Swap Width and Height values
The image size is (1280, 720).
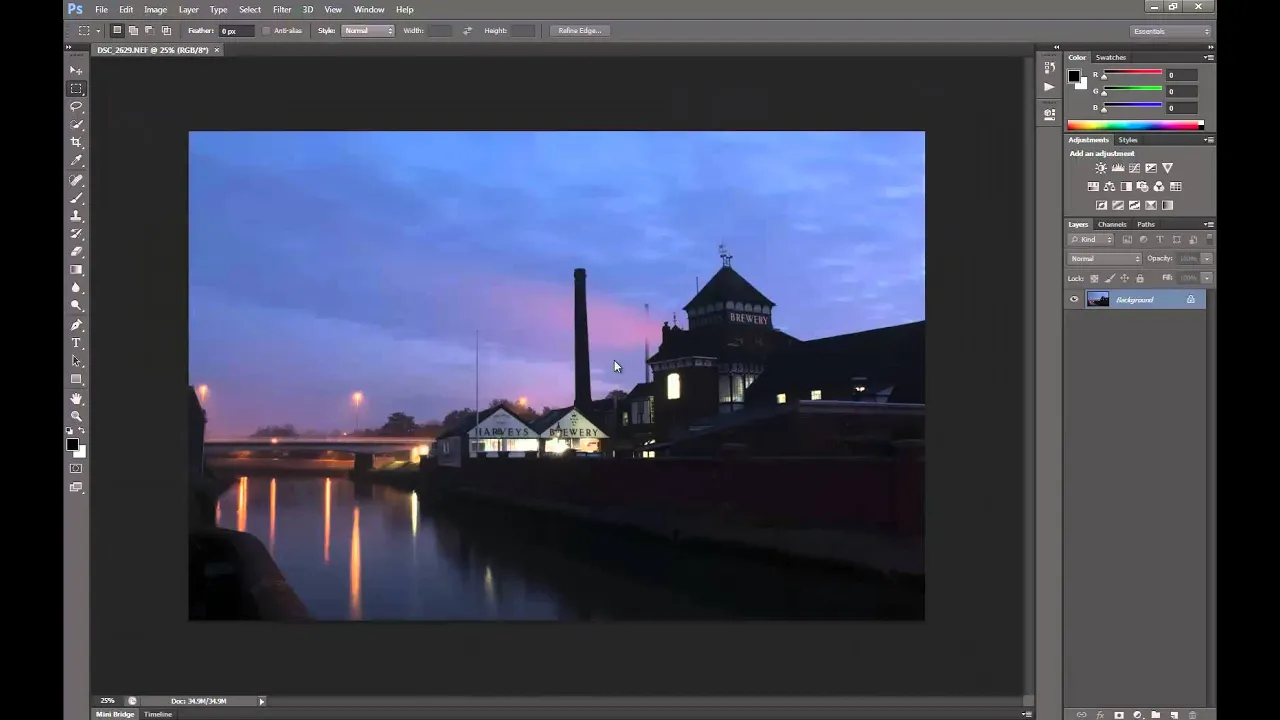[x=467, y=31]
